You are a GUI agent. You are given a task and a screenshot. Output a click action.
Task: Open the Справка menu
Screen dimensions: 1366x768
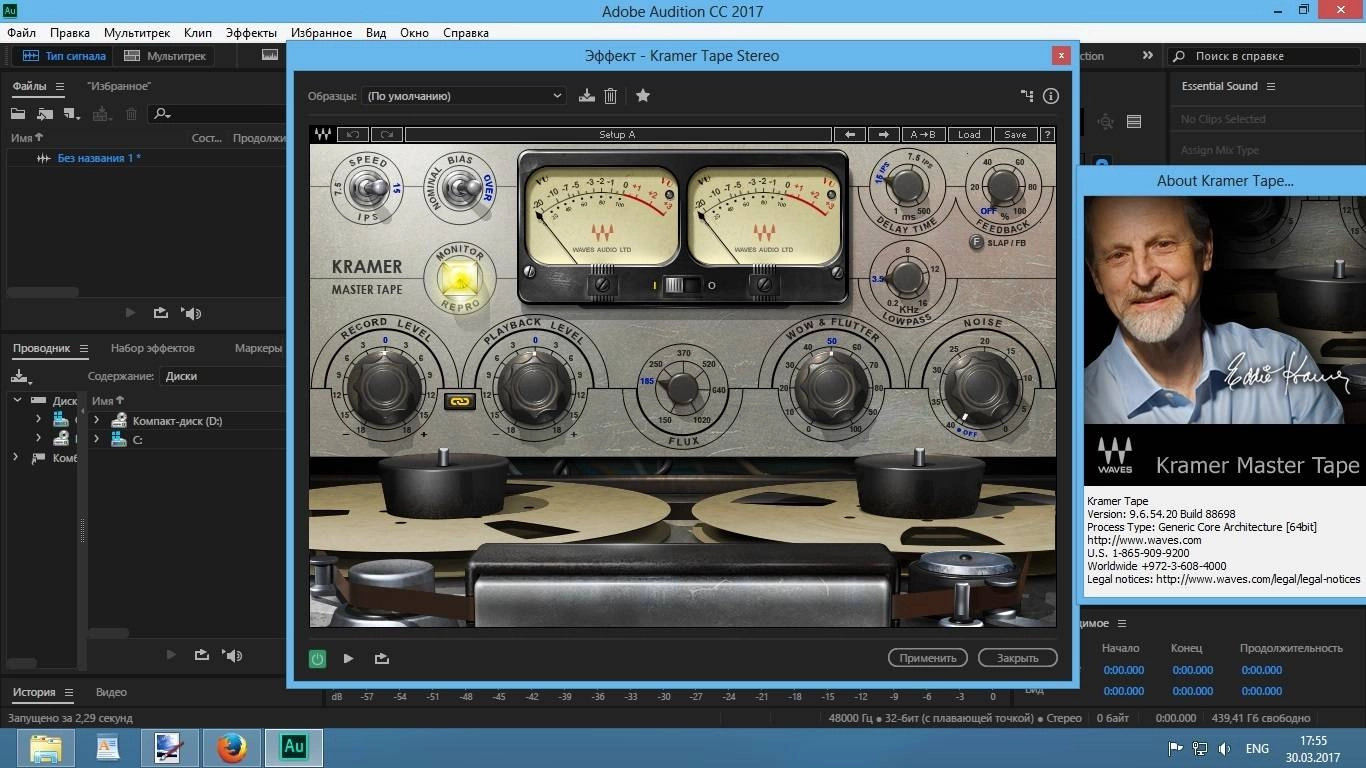[465, 32]
